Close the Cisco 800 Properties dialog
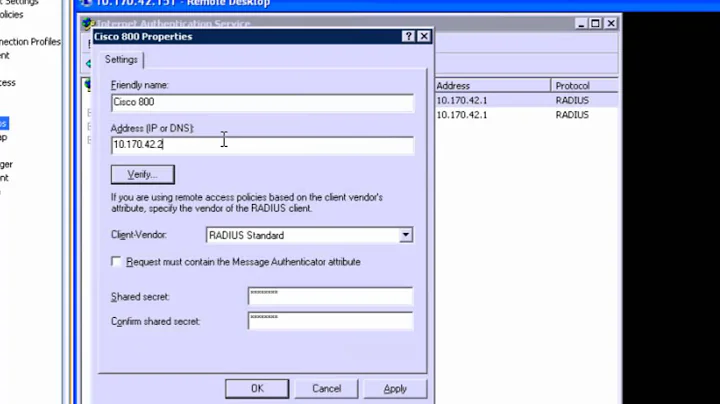The height and width of the screenshot is (404, 720). (x=424, y=36)
